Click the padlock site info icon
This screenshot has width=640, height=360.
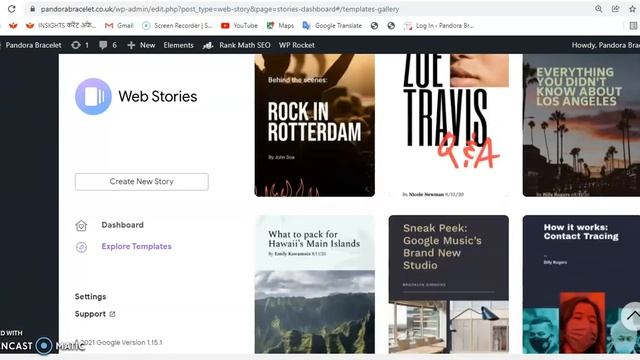33,9
